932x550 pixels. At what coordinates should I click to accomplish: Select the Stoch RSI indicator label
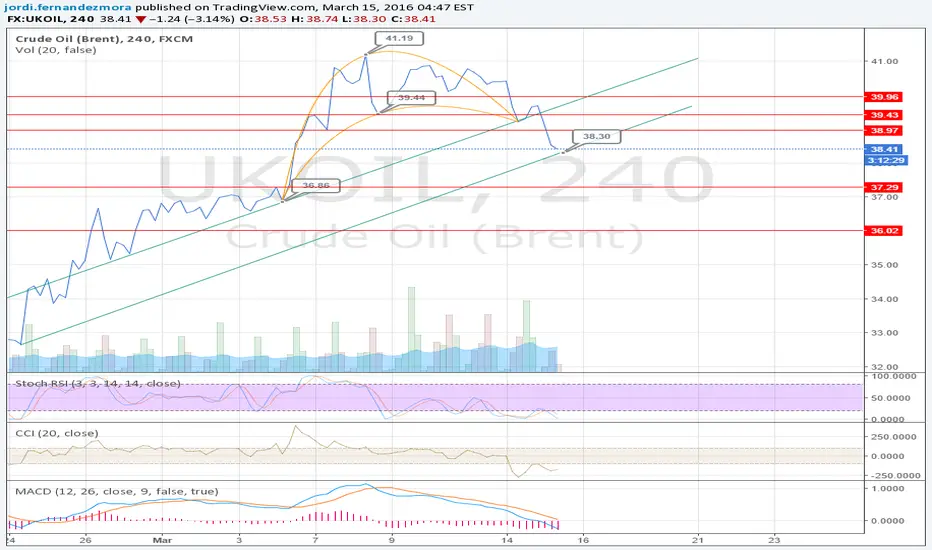(x=97, y=384)
